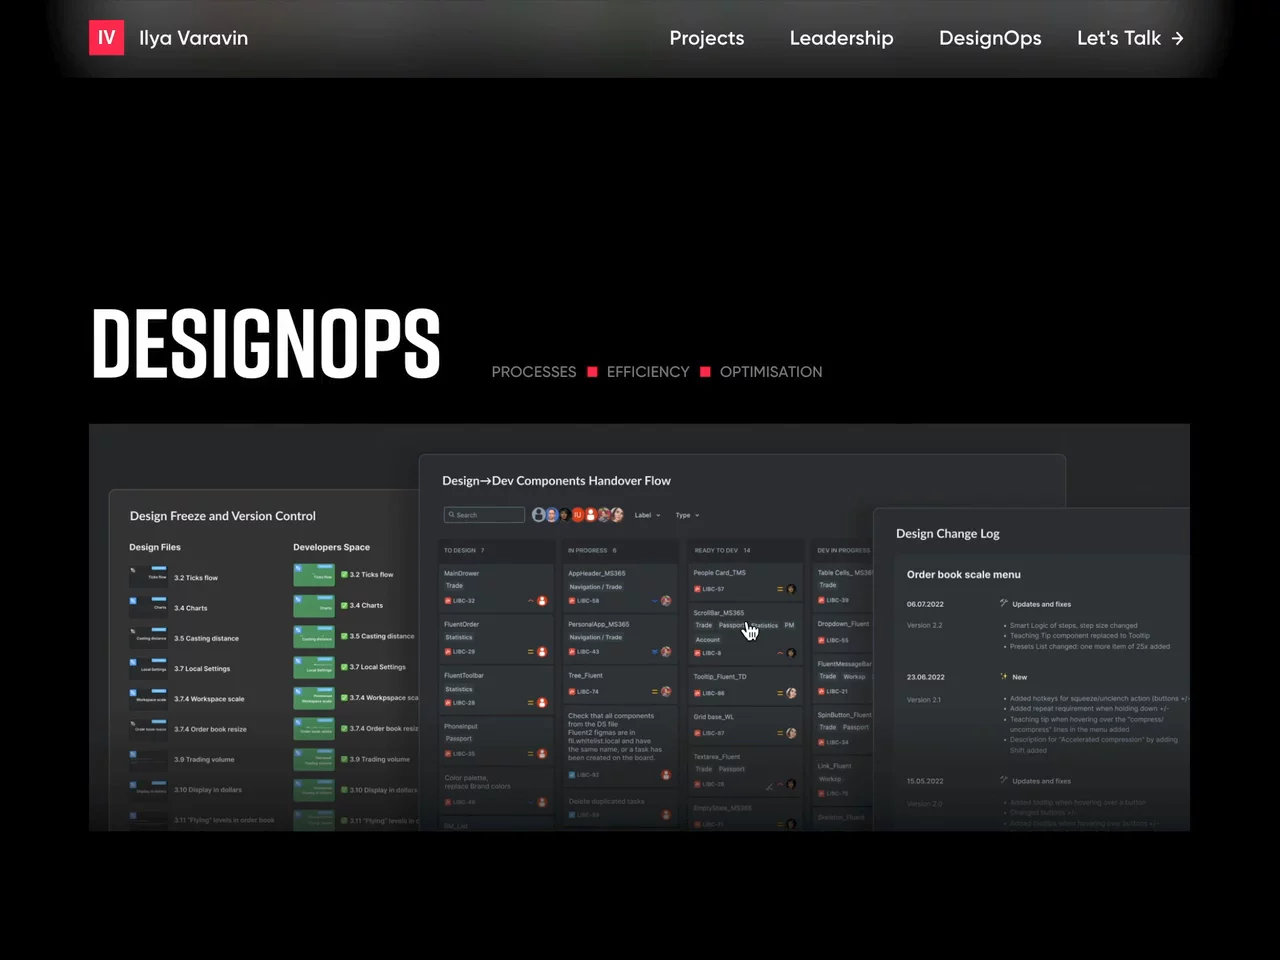Open the Leadership section
The image size is (1280, 960).
point(841,38)
